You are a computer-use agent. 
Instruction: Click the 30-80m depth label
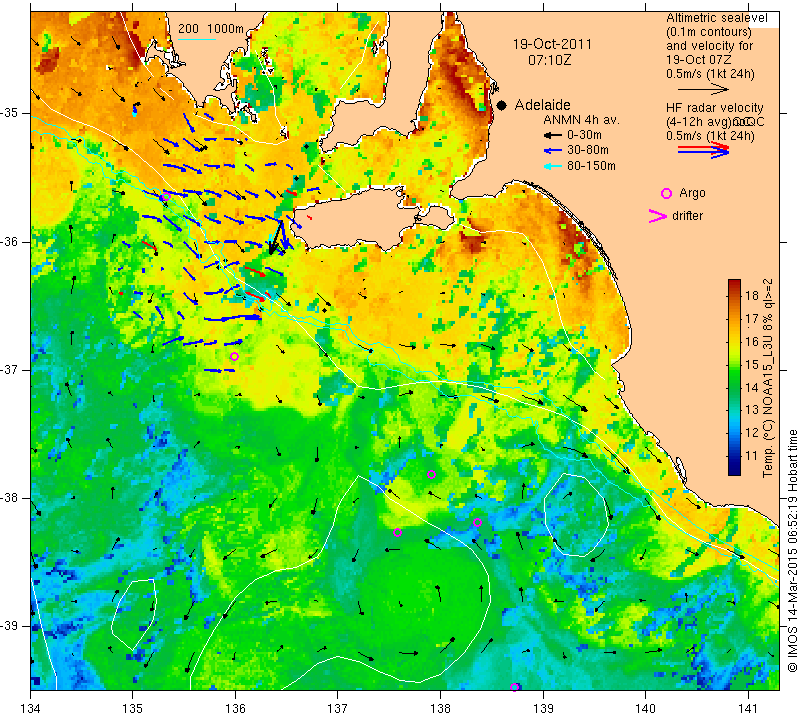tap(588, 150)
